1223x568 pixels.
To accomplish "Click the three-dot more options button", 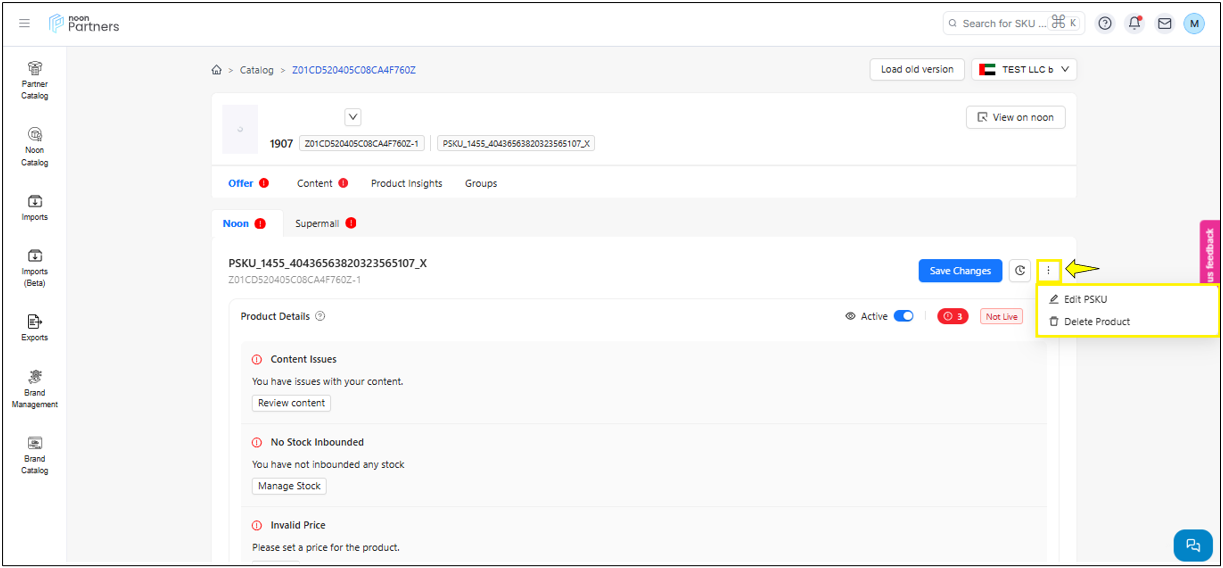I will 1048,270.
